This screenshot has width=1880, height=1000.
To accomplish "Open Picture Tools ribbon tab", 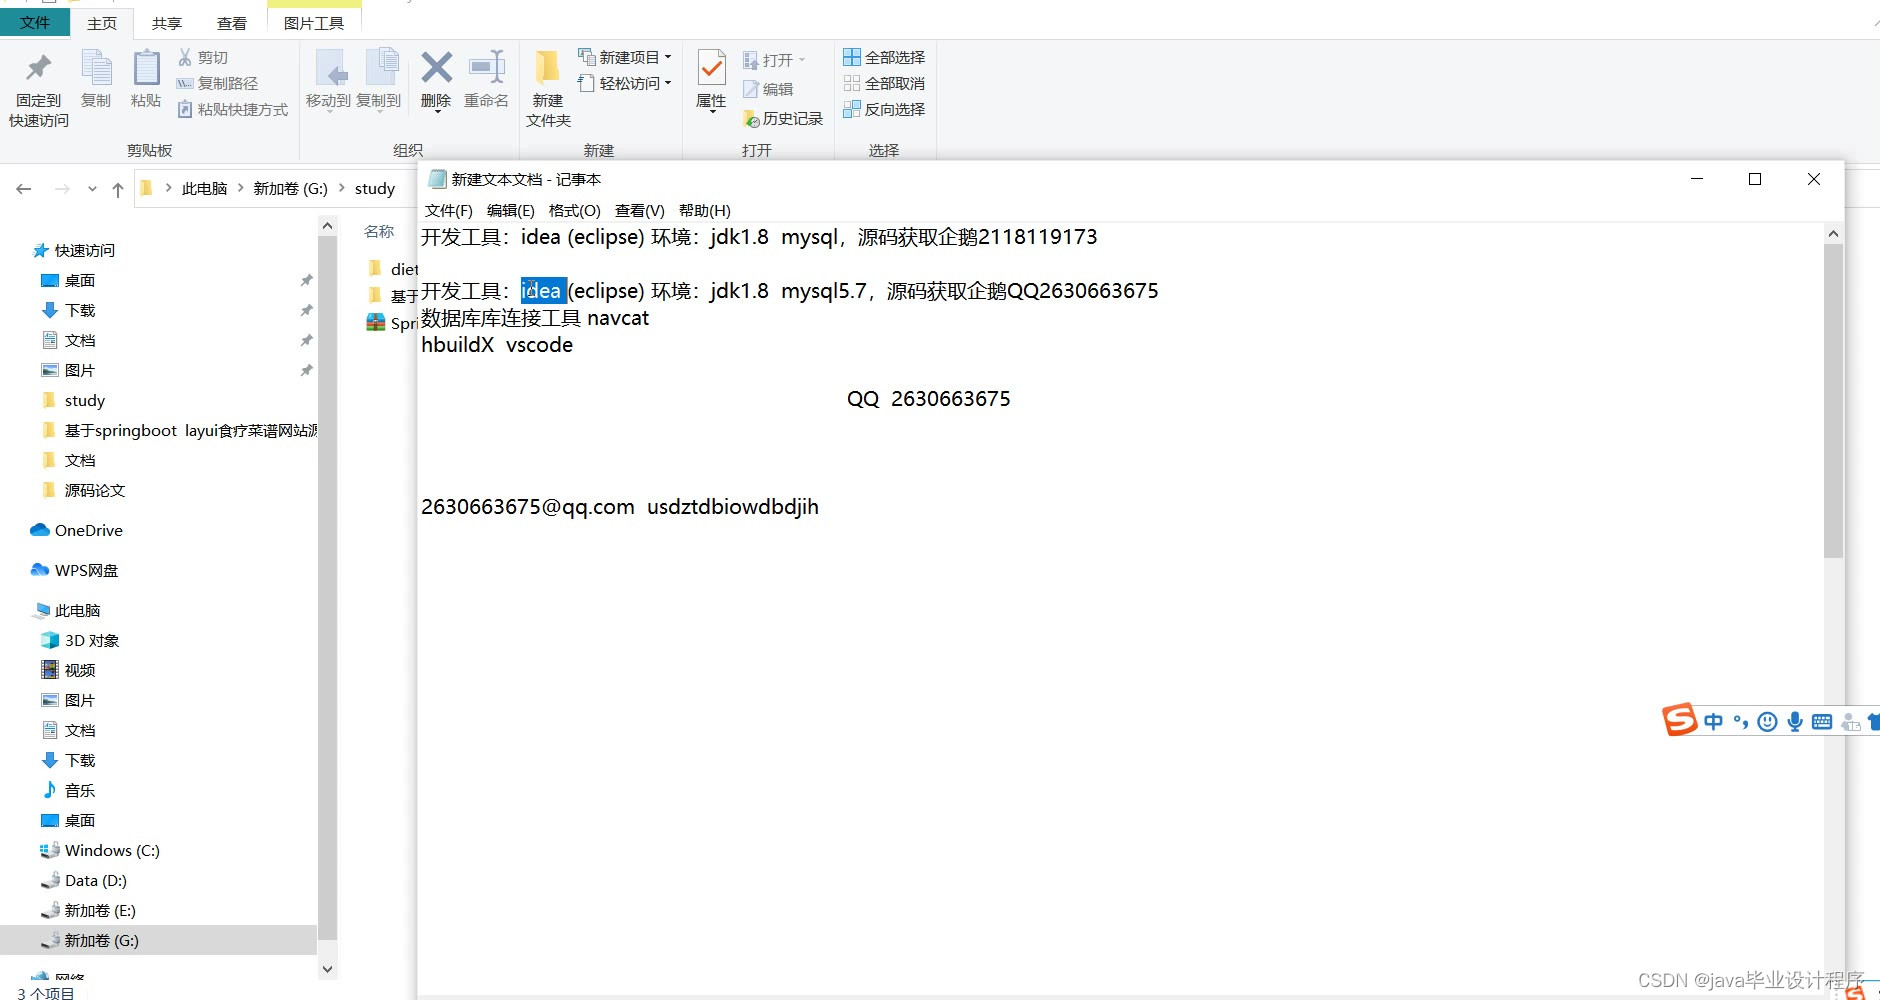I will coord(314,23).
